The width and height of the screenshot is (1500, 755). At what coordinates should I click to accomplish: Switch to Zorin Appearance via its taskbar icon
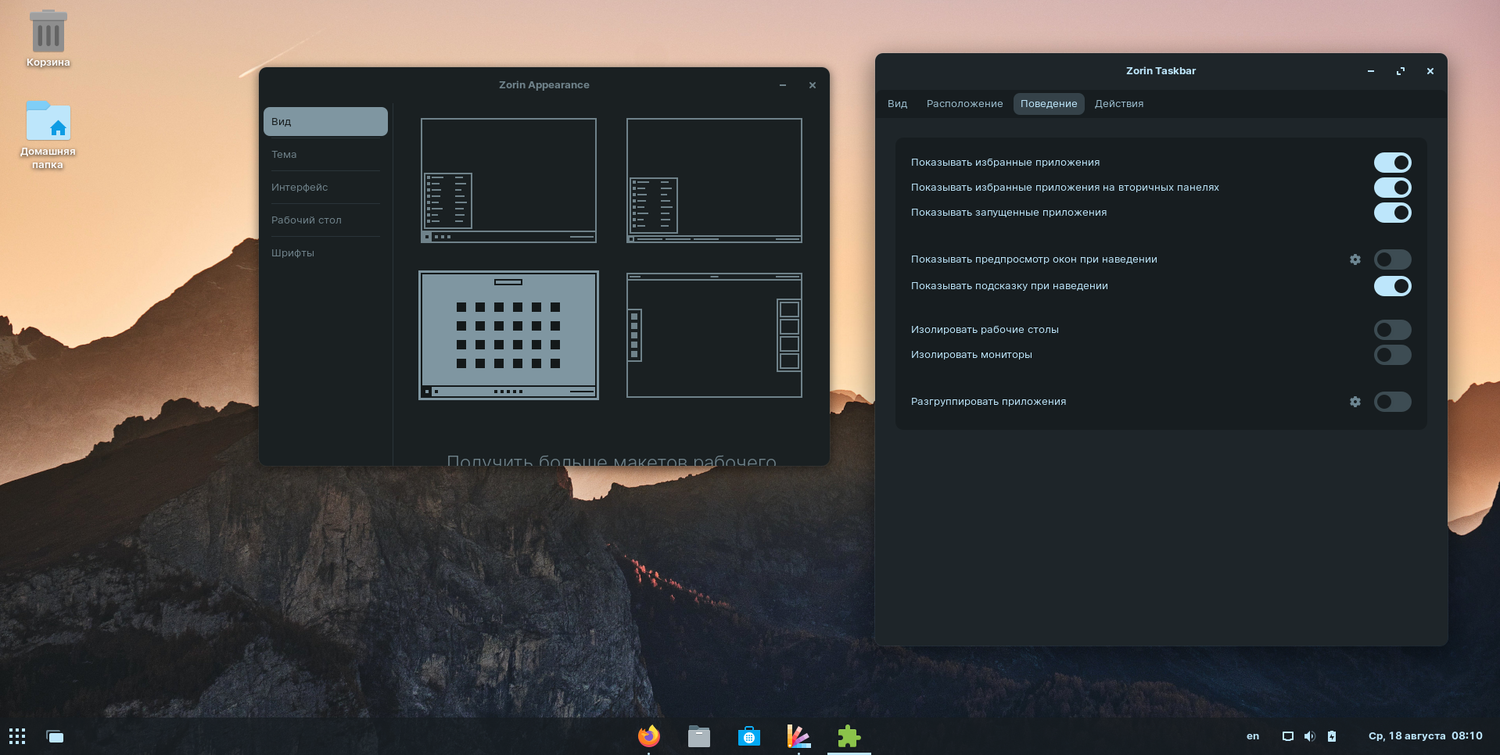click(x=798, y=736)
